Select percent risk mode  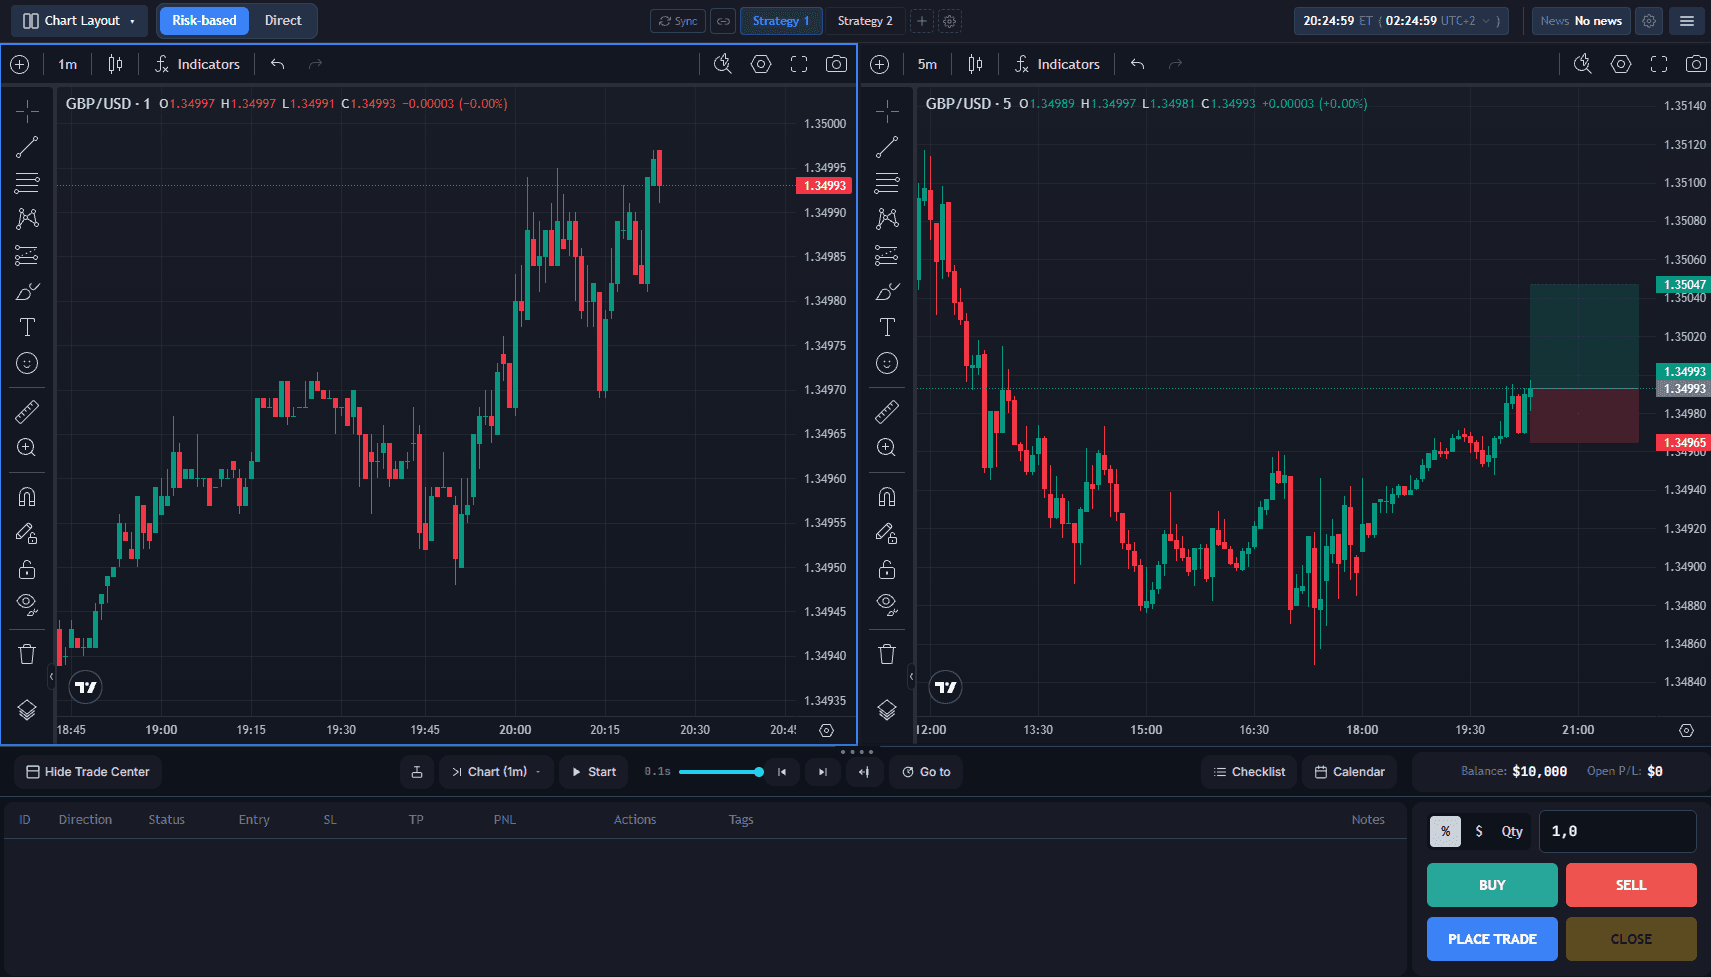pos(1445,832)
